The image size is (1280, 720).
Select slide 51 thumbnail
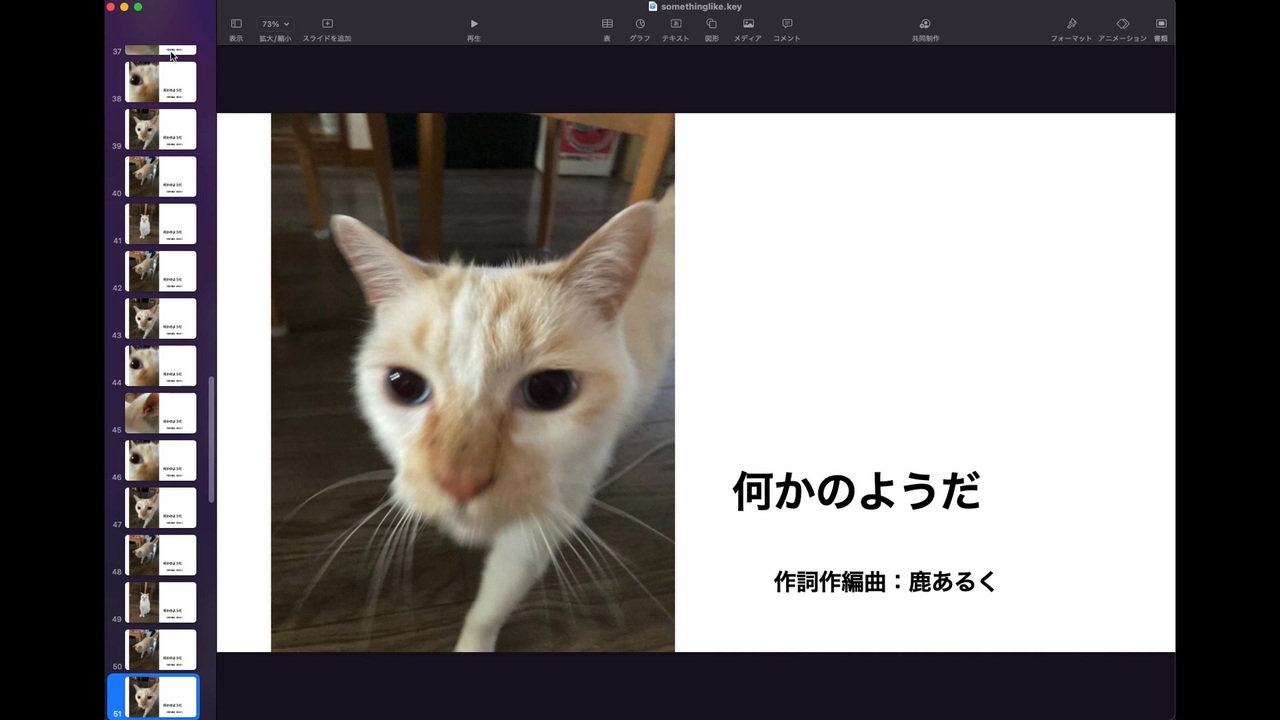tap(160, 697)
